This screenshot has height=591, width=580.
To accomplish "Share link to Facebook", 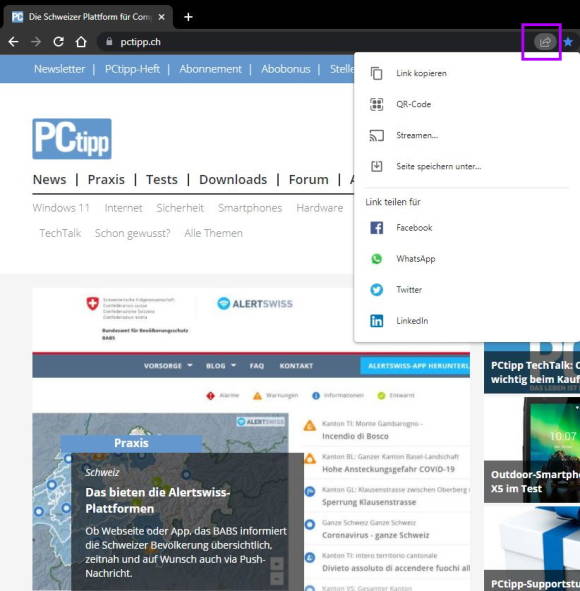I will [x=467, y=228].
